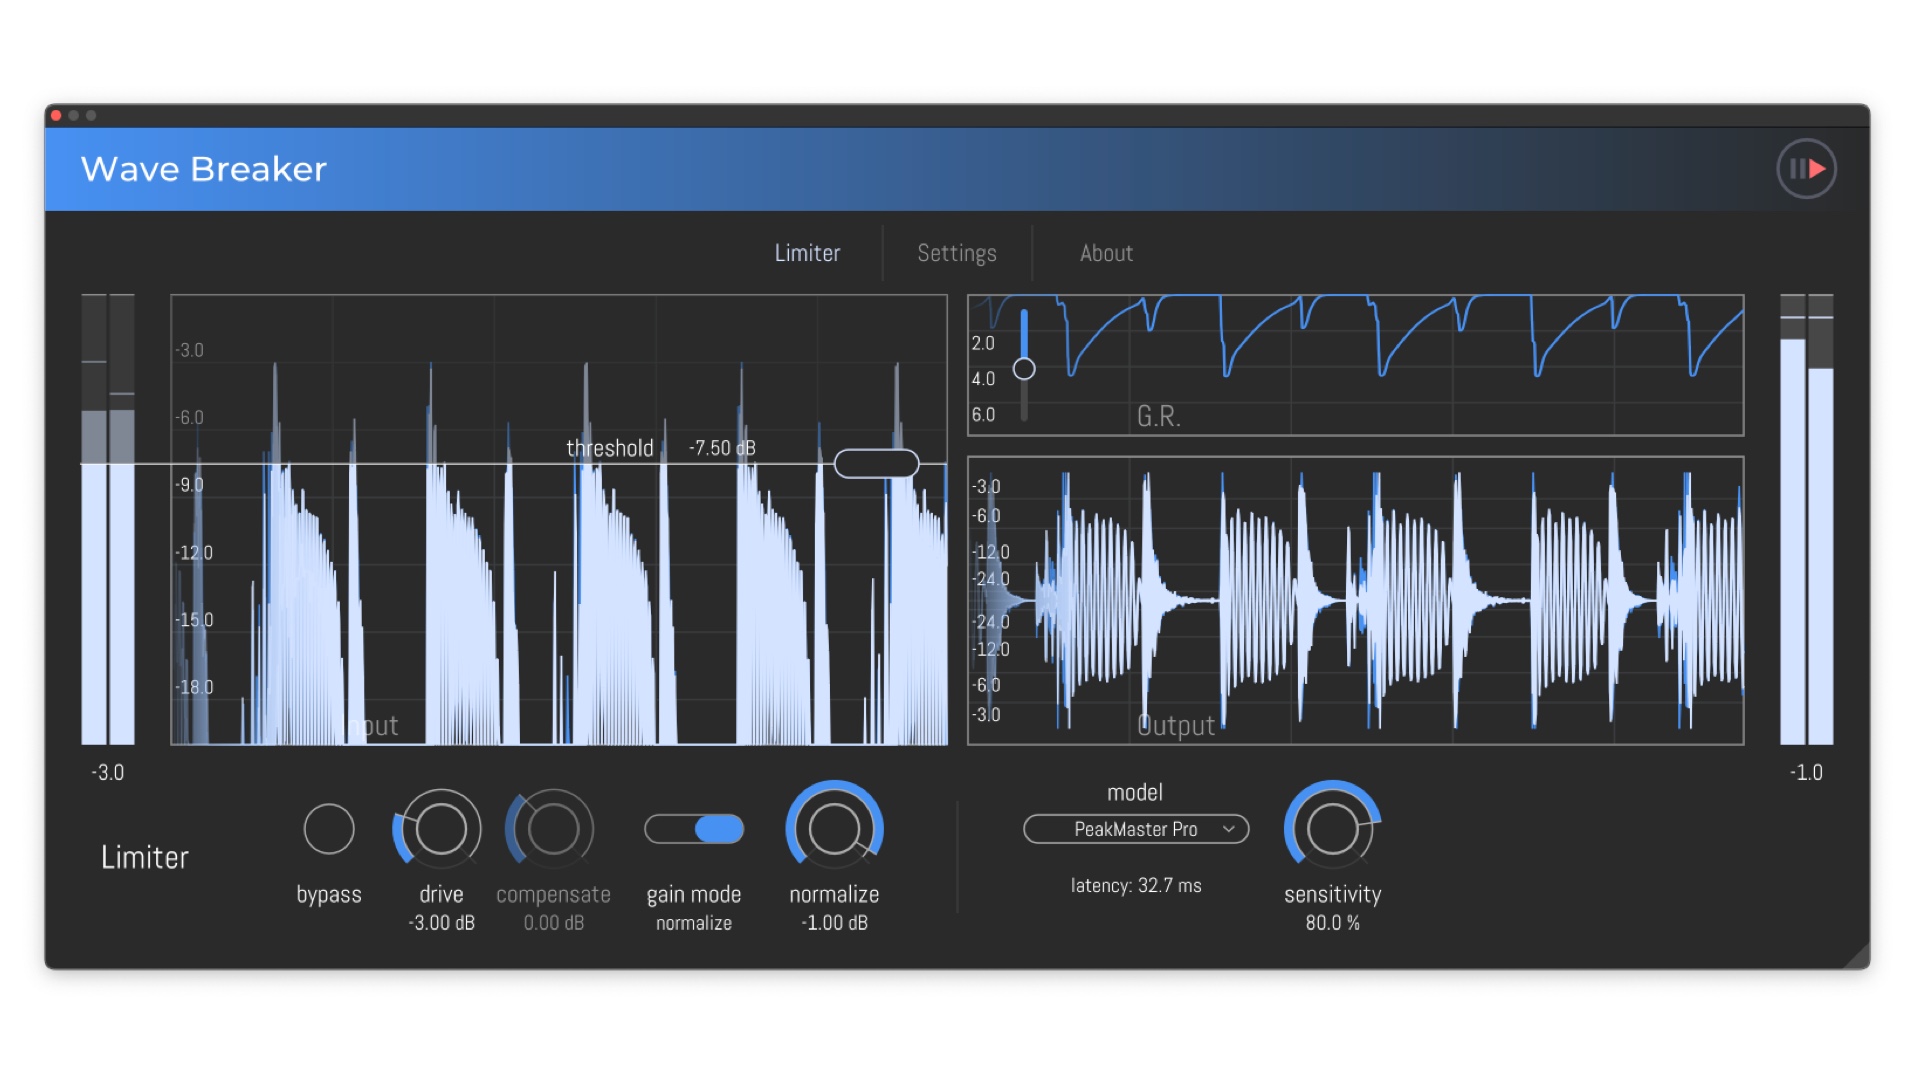
Task: Toggle the bypass button
Action: click(329, 829)
